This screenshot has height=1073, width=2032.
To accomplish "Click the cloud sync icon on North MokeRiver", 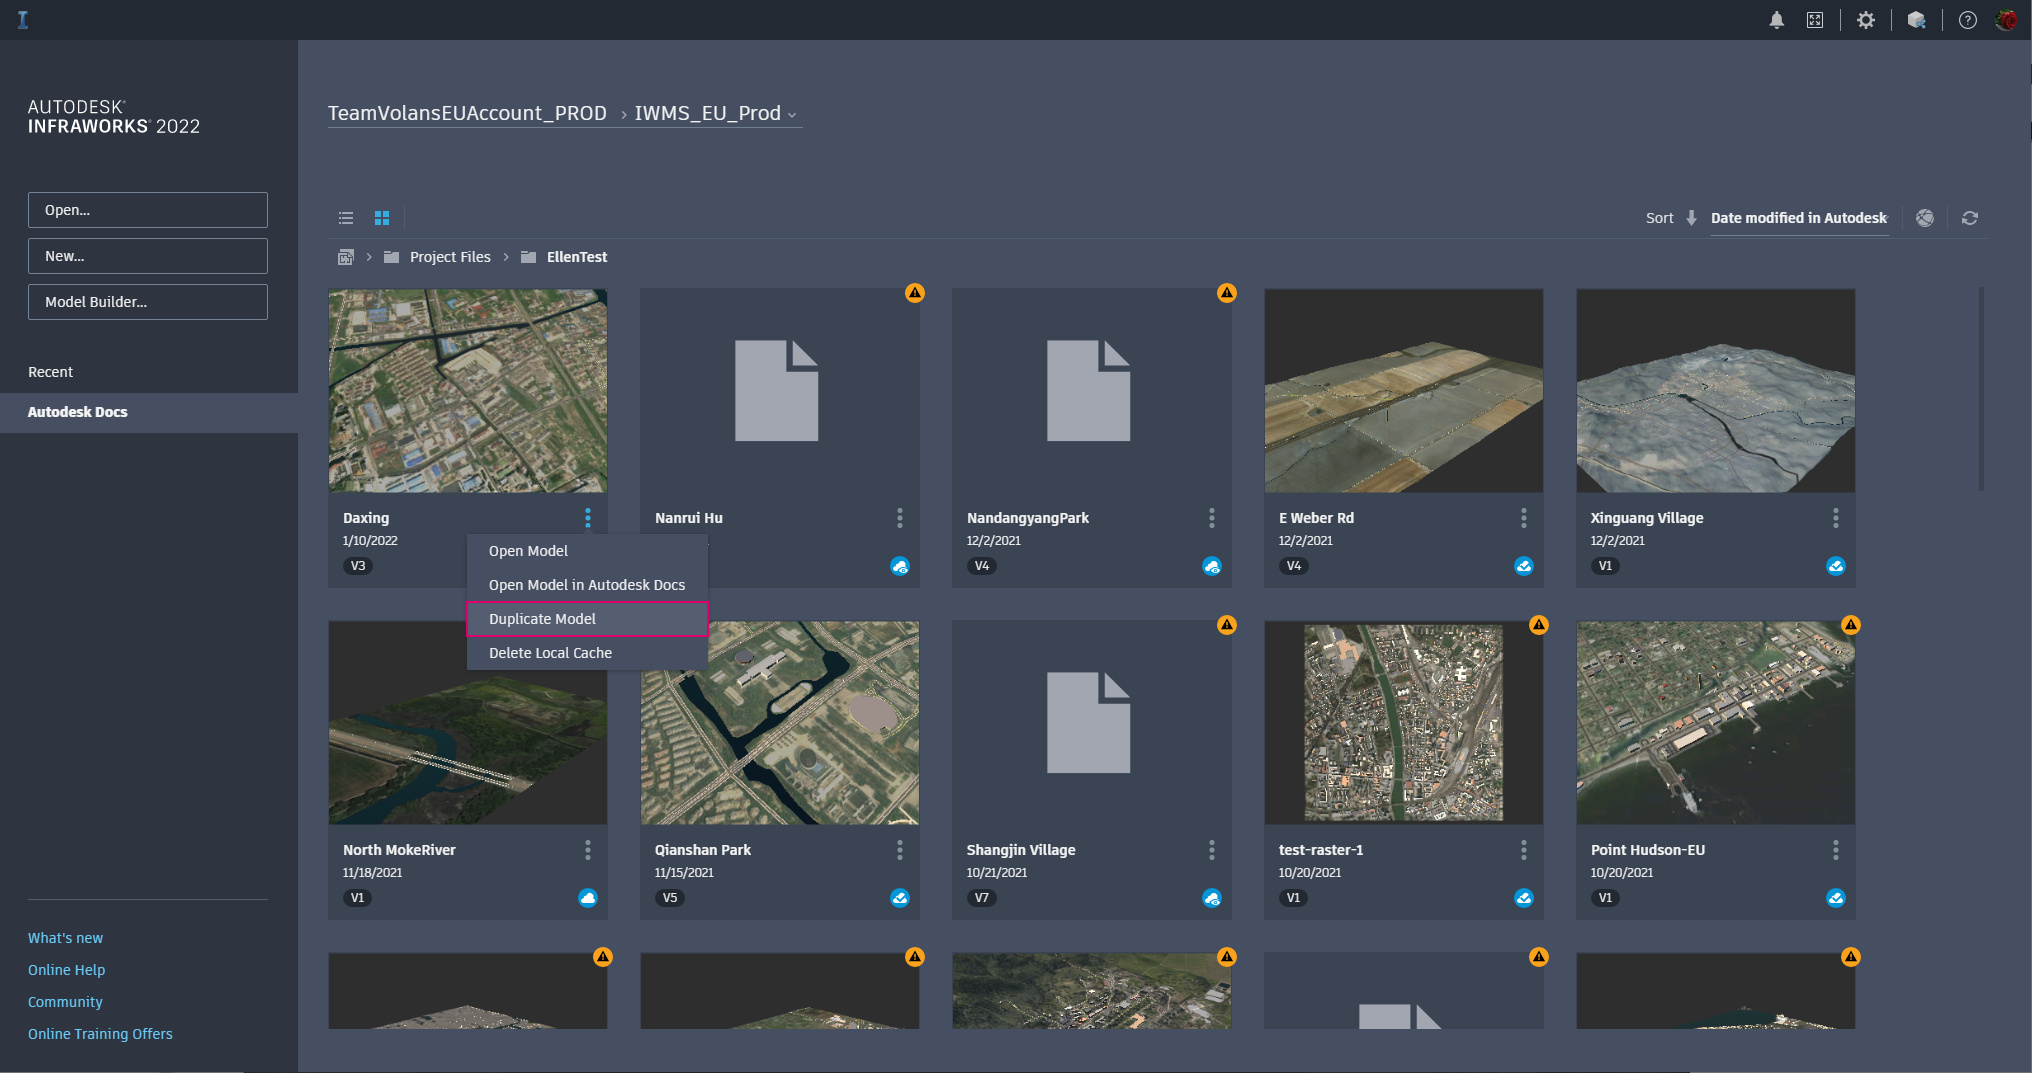I will tap(588, 898).
